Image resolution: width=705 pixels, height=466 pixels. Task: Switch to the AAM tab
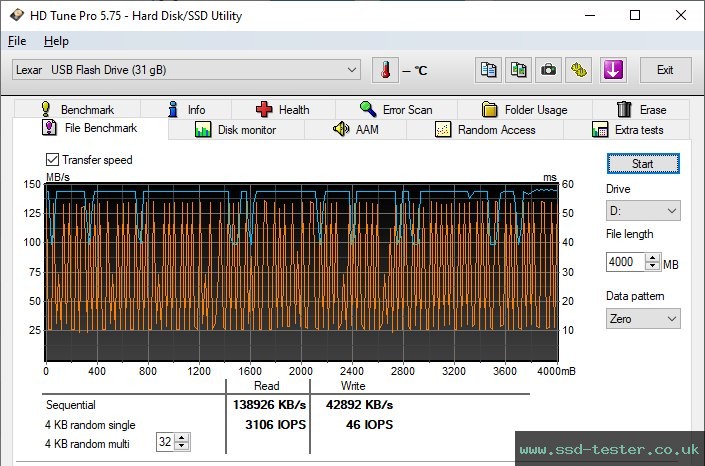pos(356,130)
